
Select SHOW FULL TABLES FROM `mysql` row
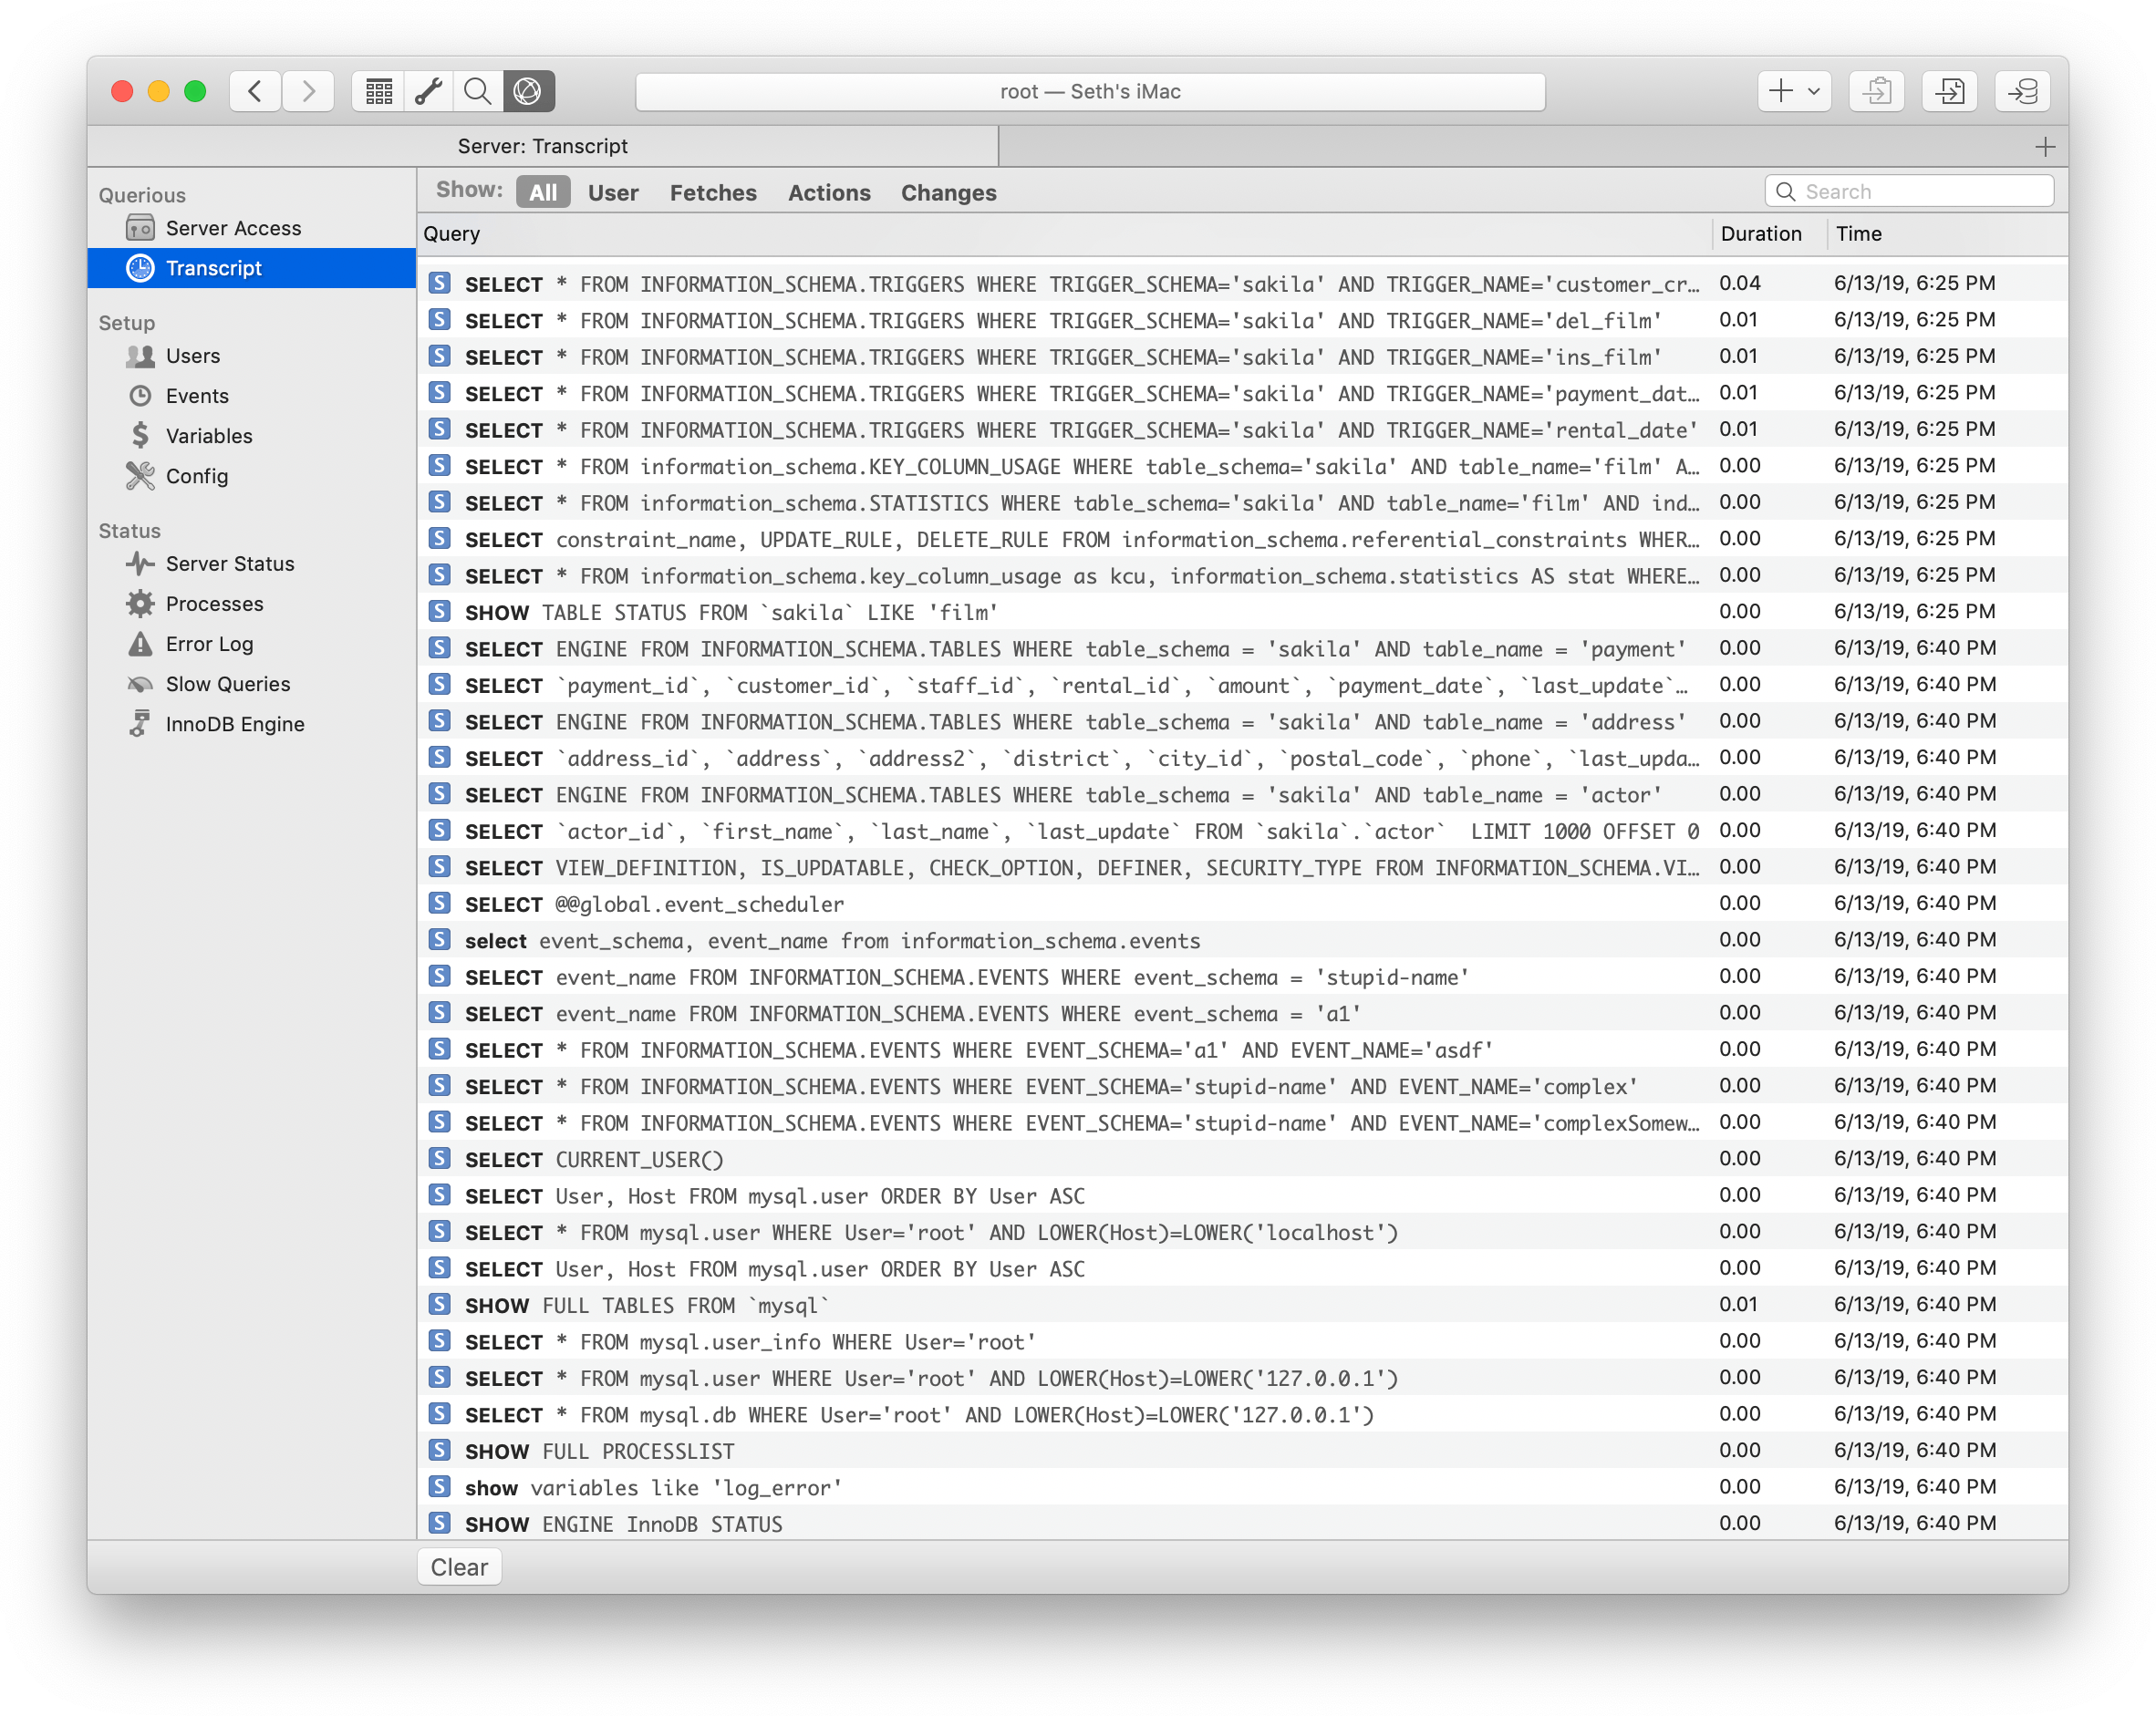pyautogui.click(x=1242, y=1305)
